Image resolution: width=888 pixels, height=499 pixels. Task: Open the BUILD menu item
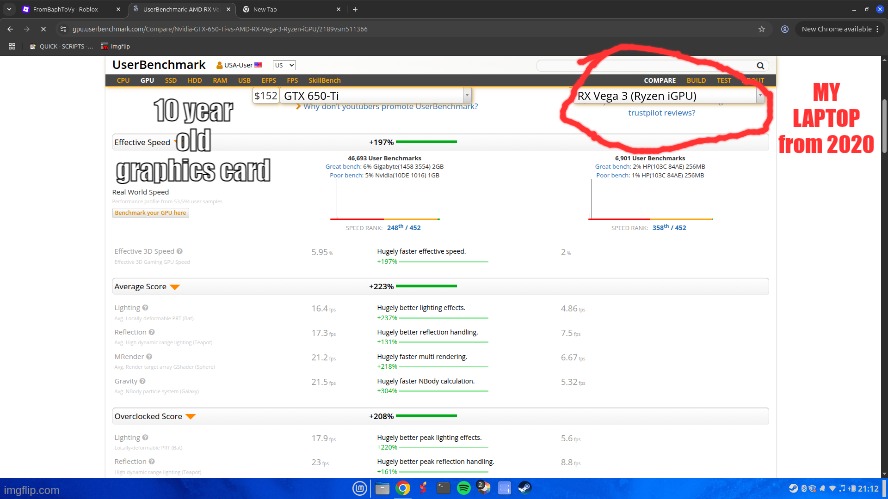(696, 80)
